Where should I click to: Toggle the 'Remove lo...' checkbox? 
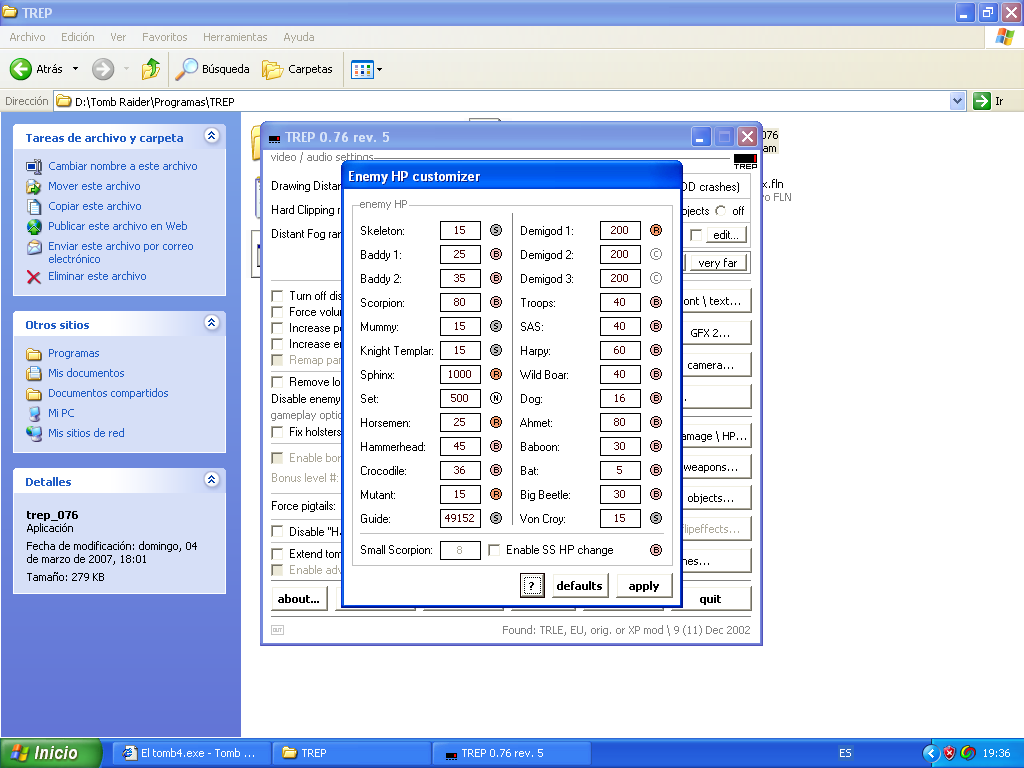click(x=277, y=382)
